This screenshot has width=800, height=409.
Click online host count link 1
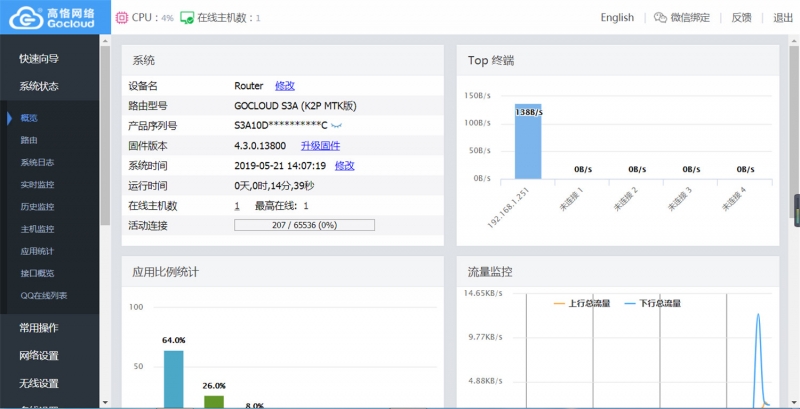click(x=237, y=206)
